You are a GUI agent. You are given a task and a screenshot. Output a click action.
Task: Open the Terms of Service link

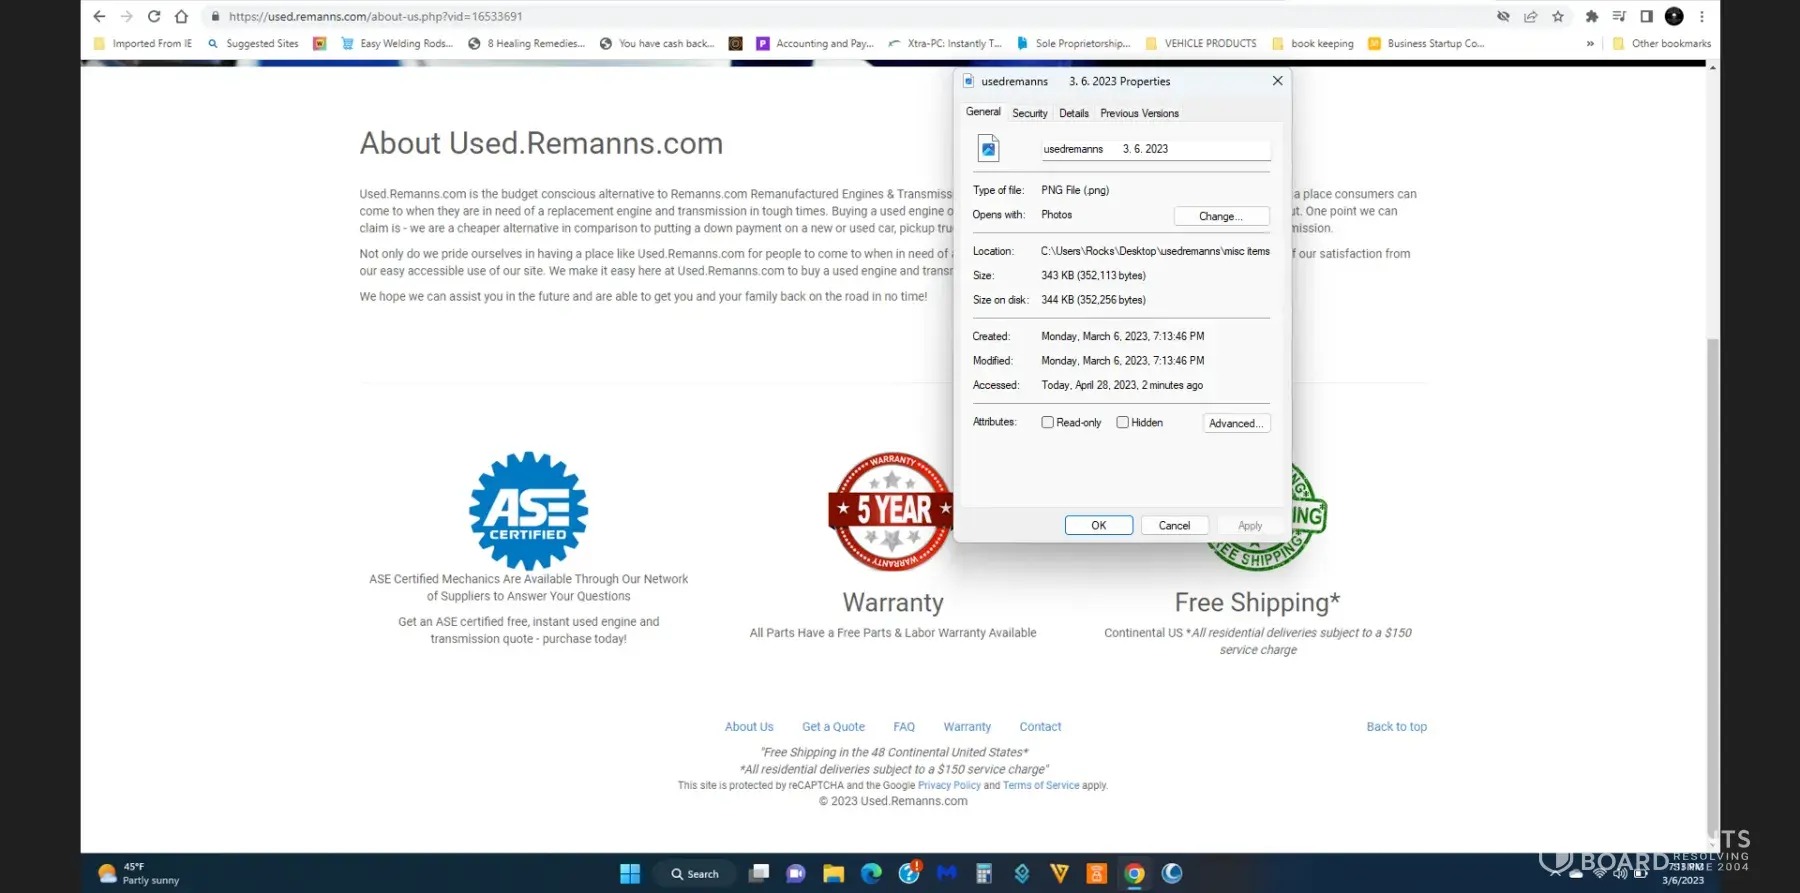[x=1041, y=786]
